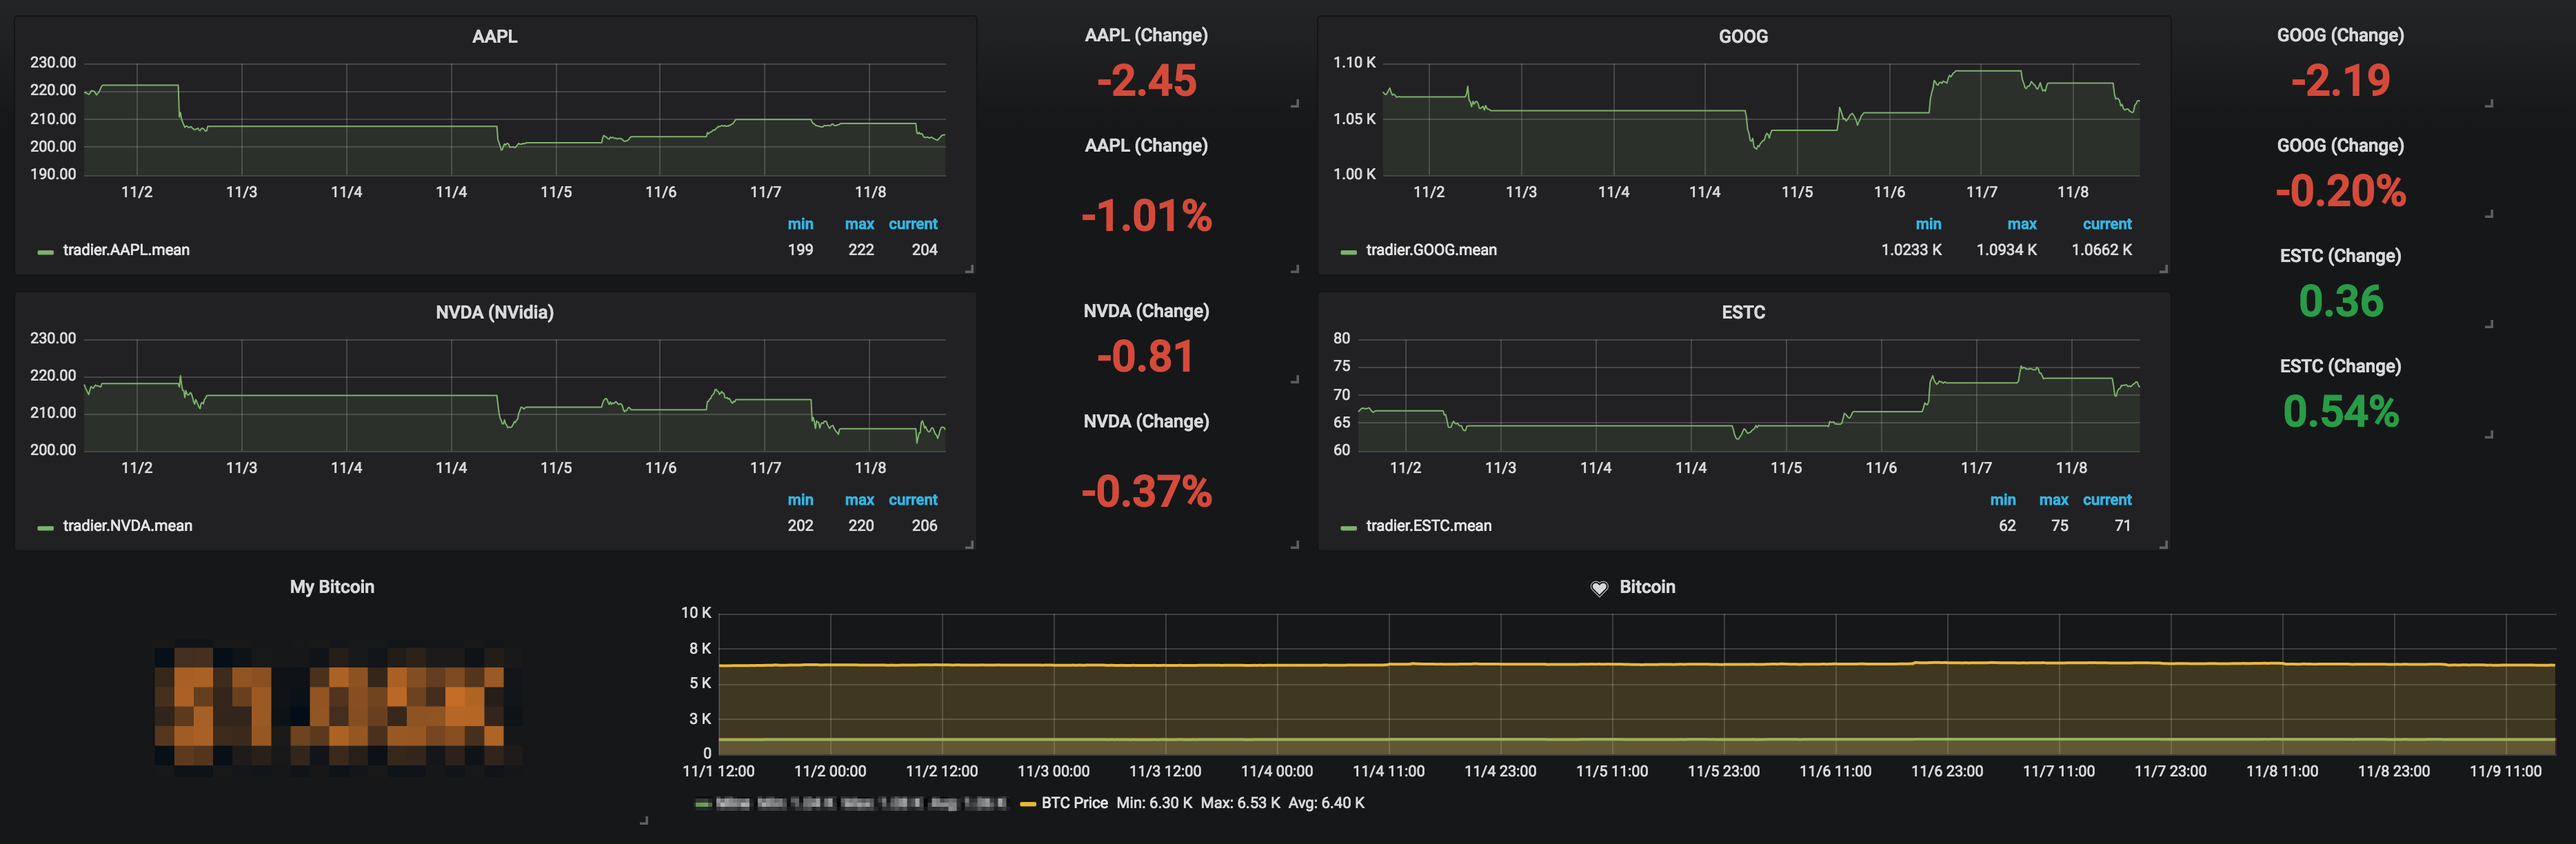Click the heart icon beside the Bitcoin title

1599,588
